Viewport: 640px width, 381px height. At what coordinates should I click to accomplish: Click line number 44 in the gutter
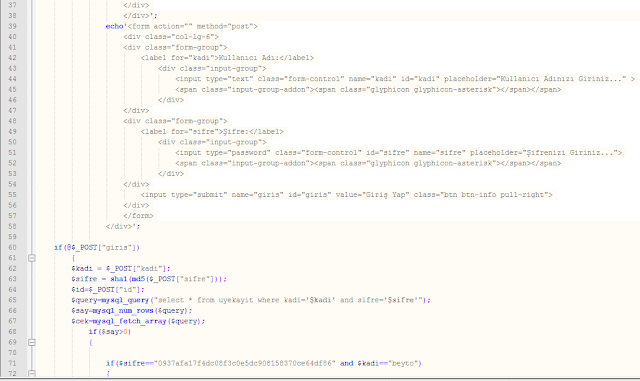pyautogui.click(x=12, y=79)
